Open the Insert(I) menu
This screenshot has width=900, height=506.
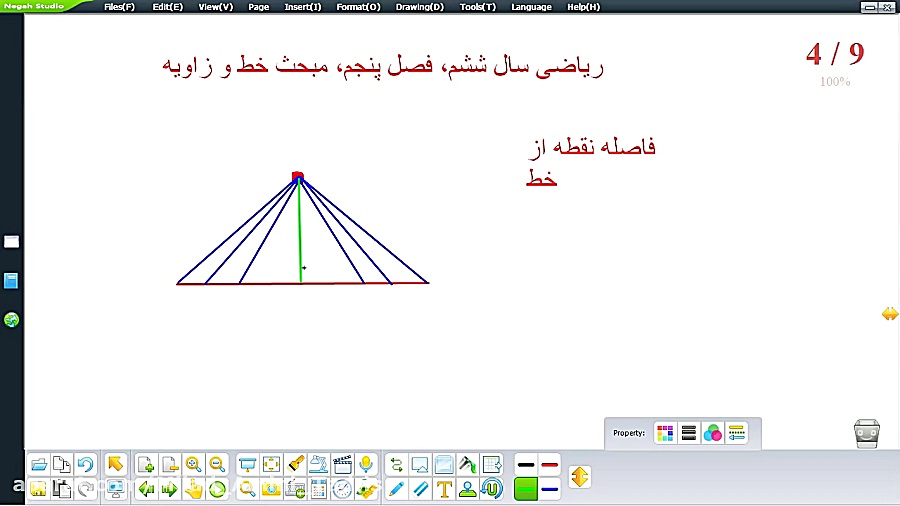(x=302, y=7)
